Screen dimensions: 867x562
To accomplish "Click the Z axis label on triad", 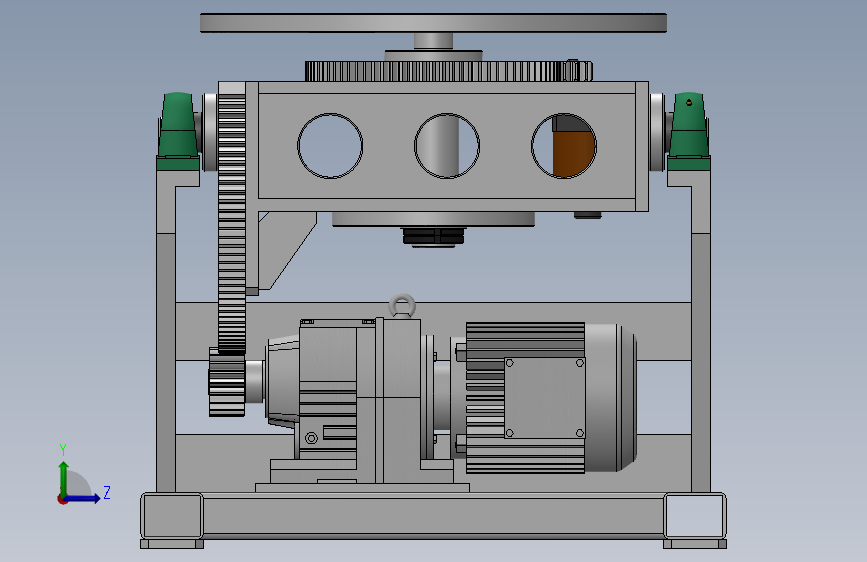I will [107, 492].
